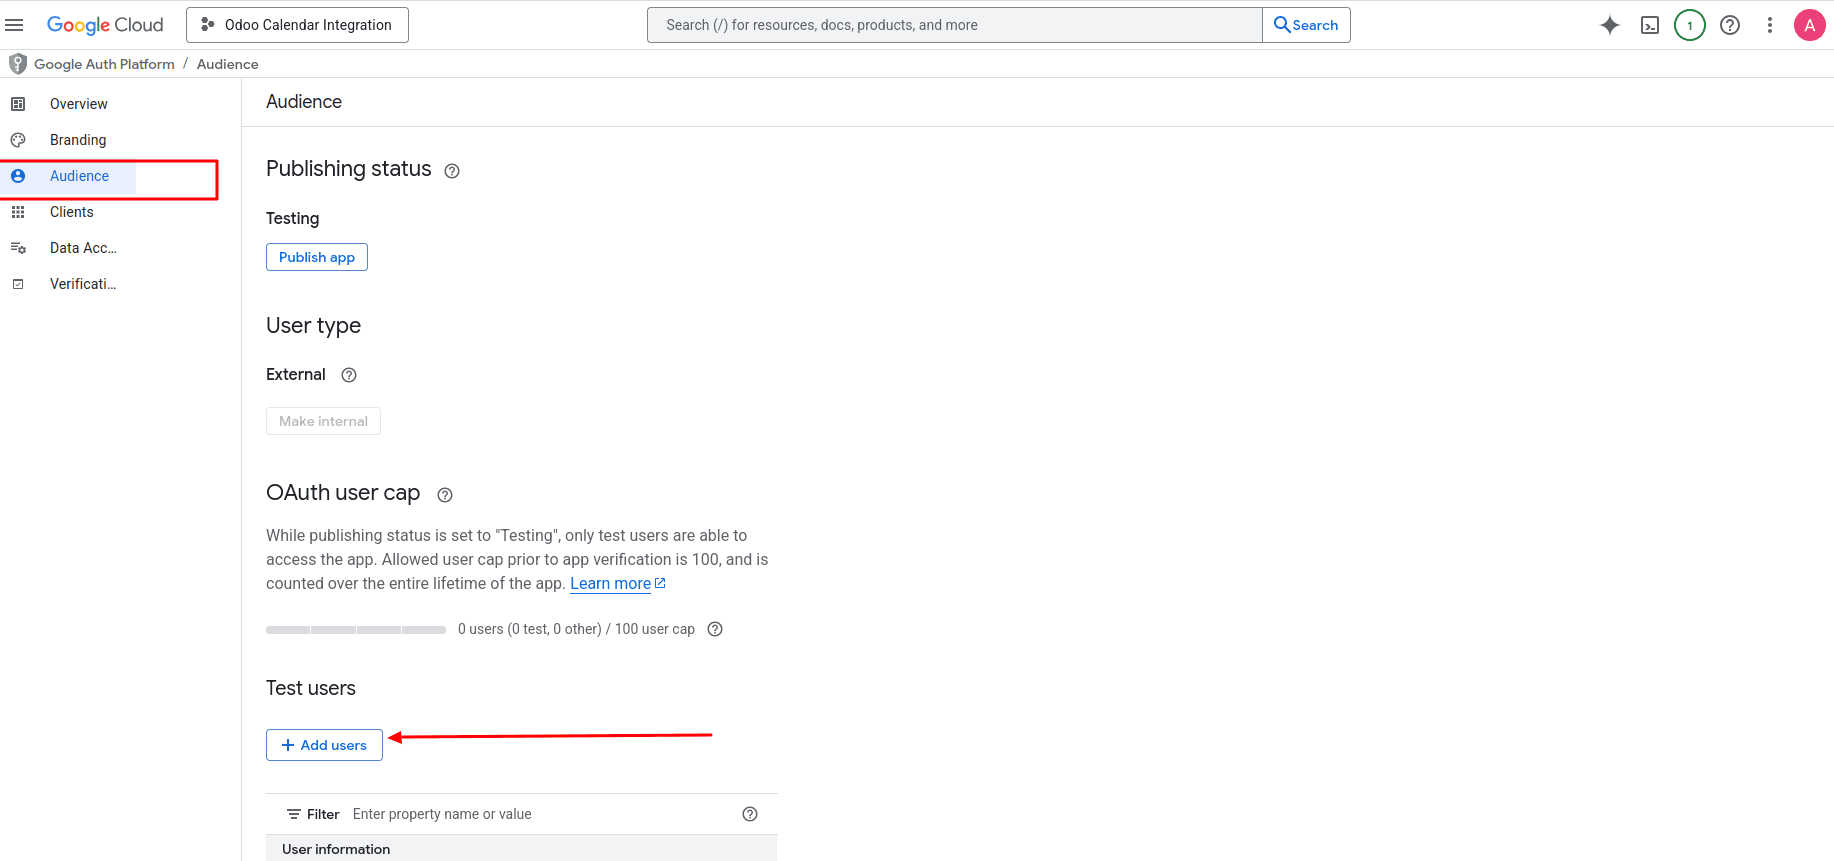The width and height of the screenshot is (1834, 861).
Task: Click the Filter icon in table toolbar
Action: click(294, 814)
